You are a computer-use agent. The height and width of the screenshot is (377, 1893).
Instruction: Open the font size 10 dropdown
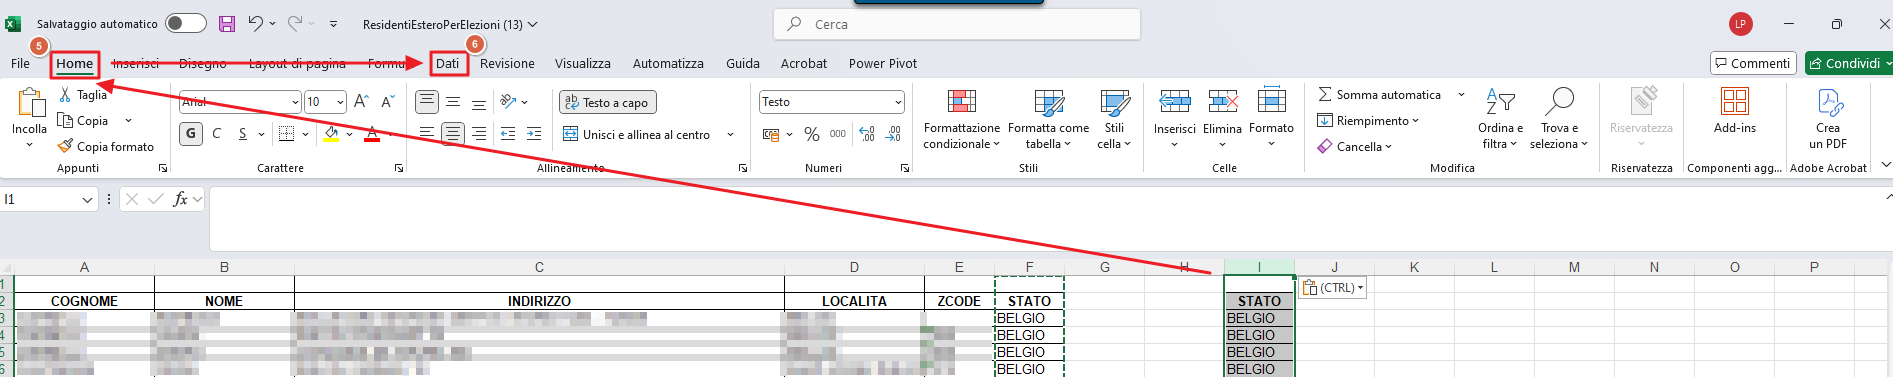(x=340, y=102)
